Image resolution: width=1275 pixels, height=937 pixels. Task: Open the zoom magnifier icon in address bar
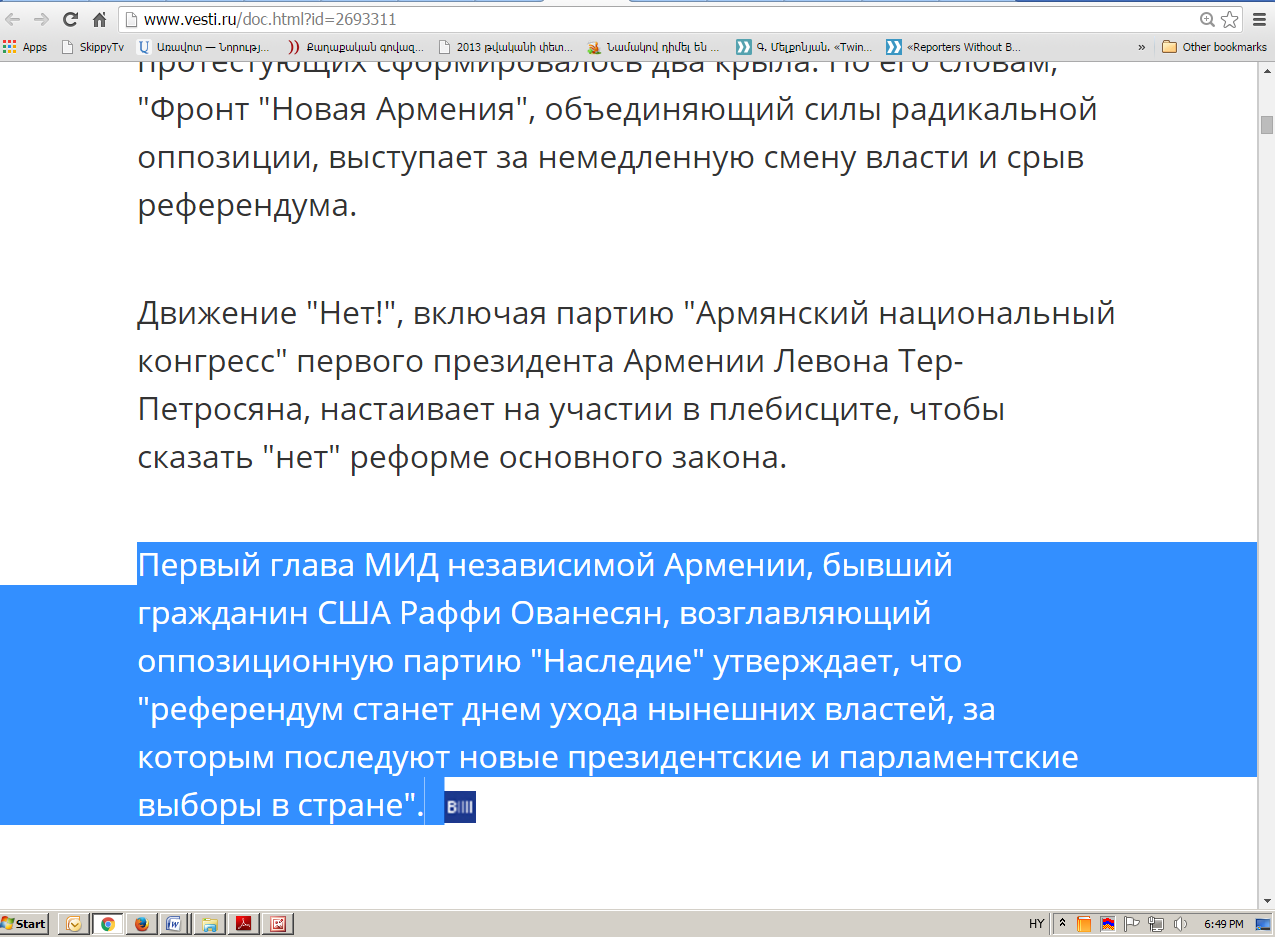(x=1207, y=19)
